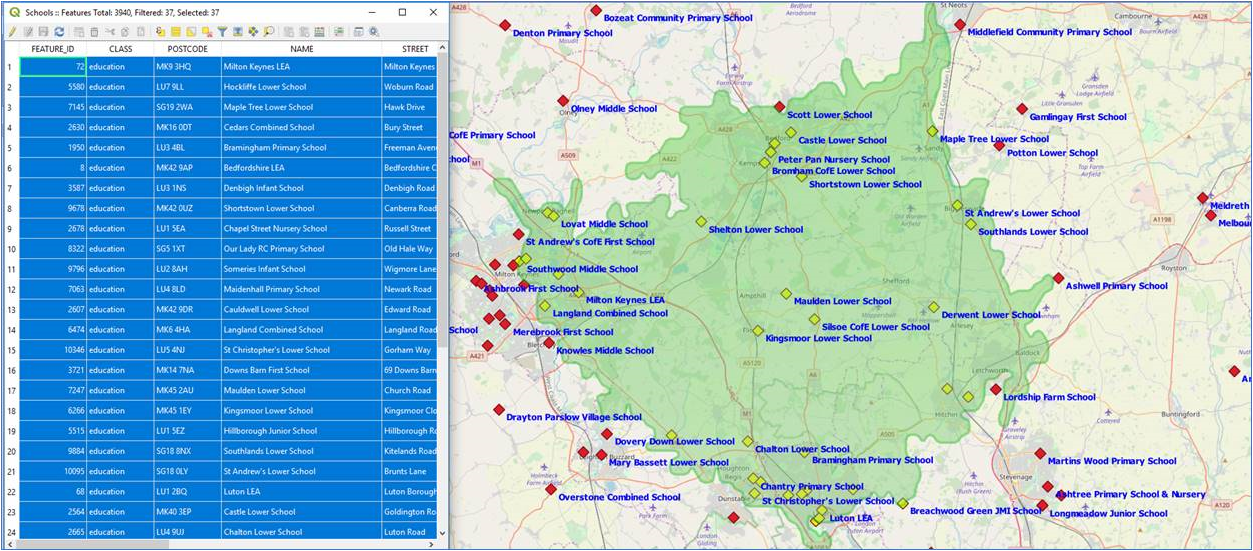Cut selected rows with the scissors icon
Screen dimensions: 1253x551
(109, 32)
